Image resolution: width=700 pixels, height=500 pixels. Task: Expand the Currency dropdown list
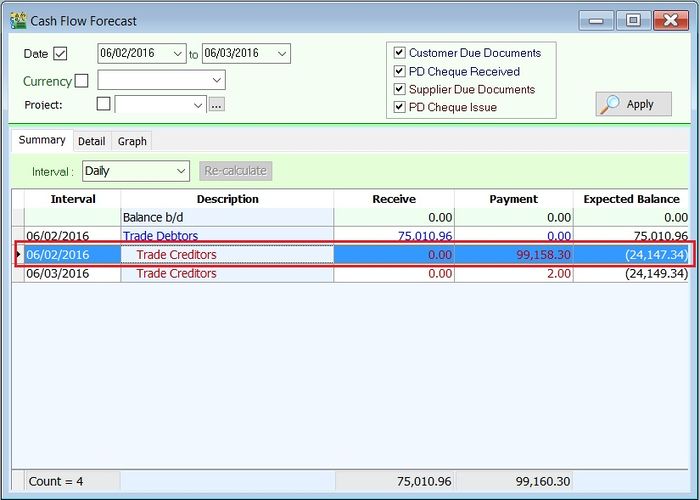point(216,80)
